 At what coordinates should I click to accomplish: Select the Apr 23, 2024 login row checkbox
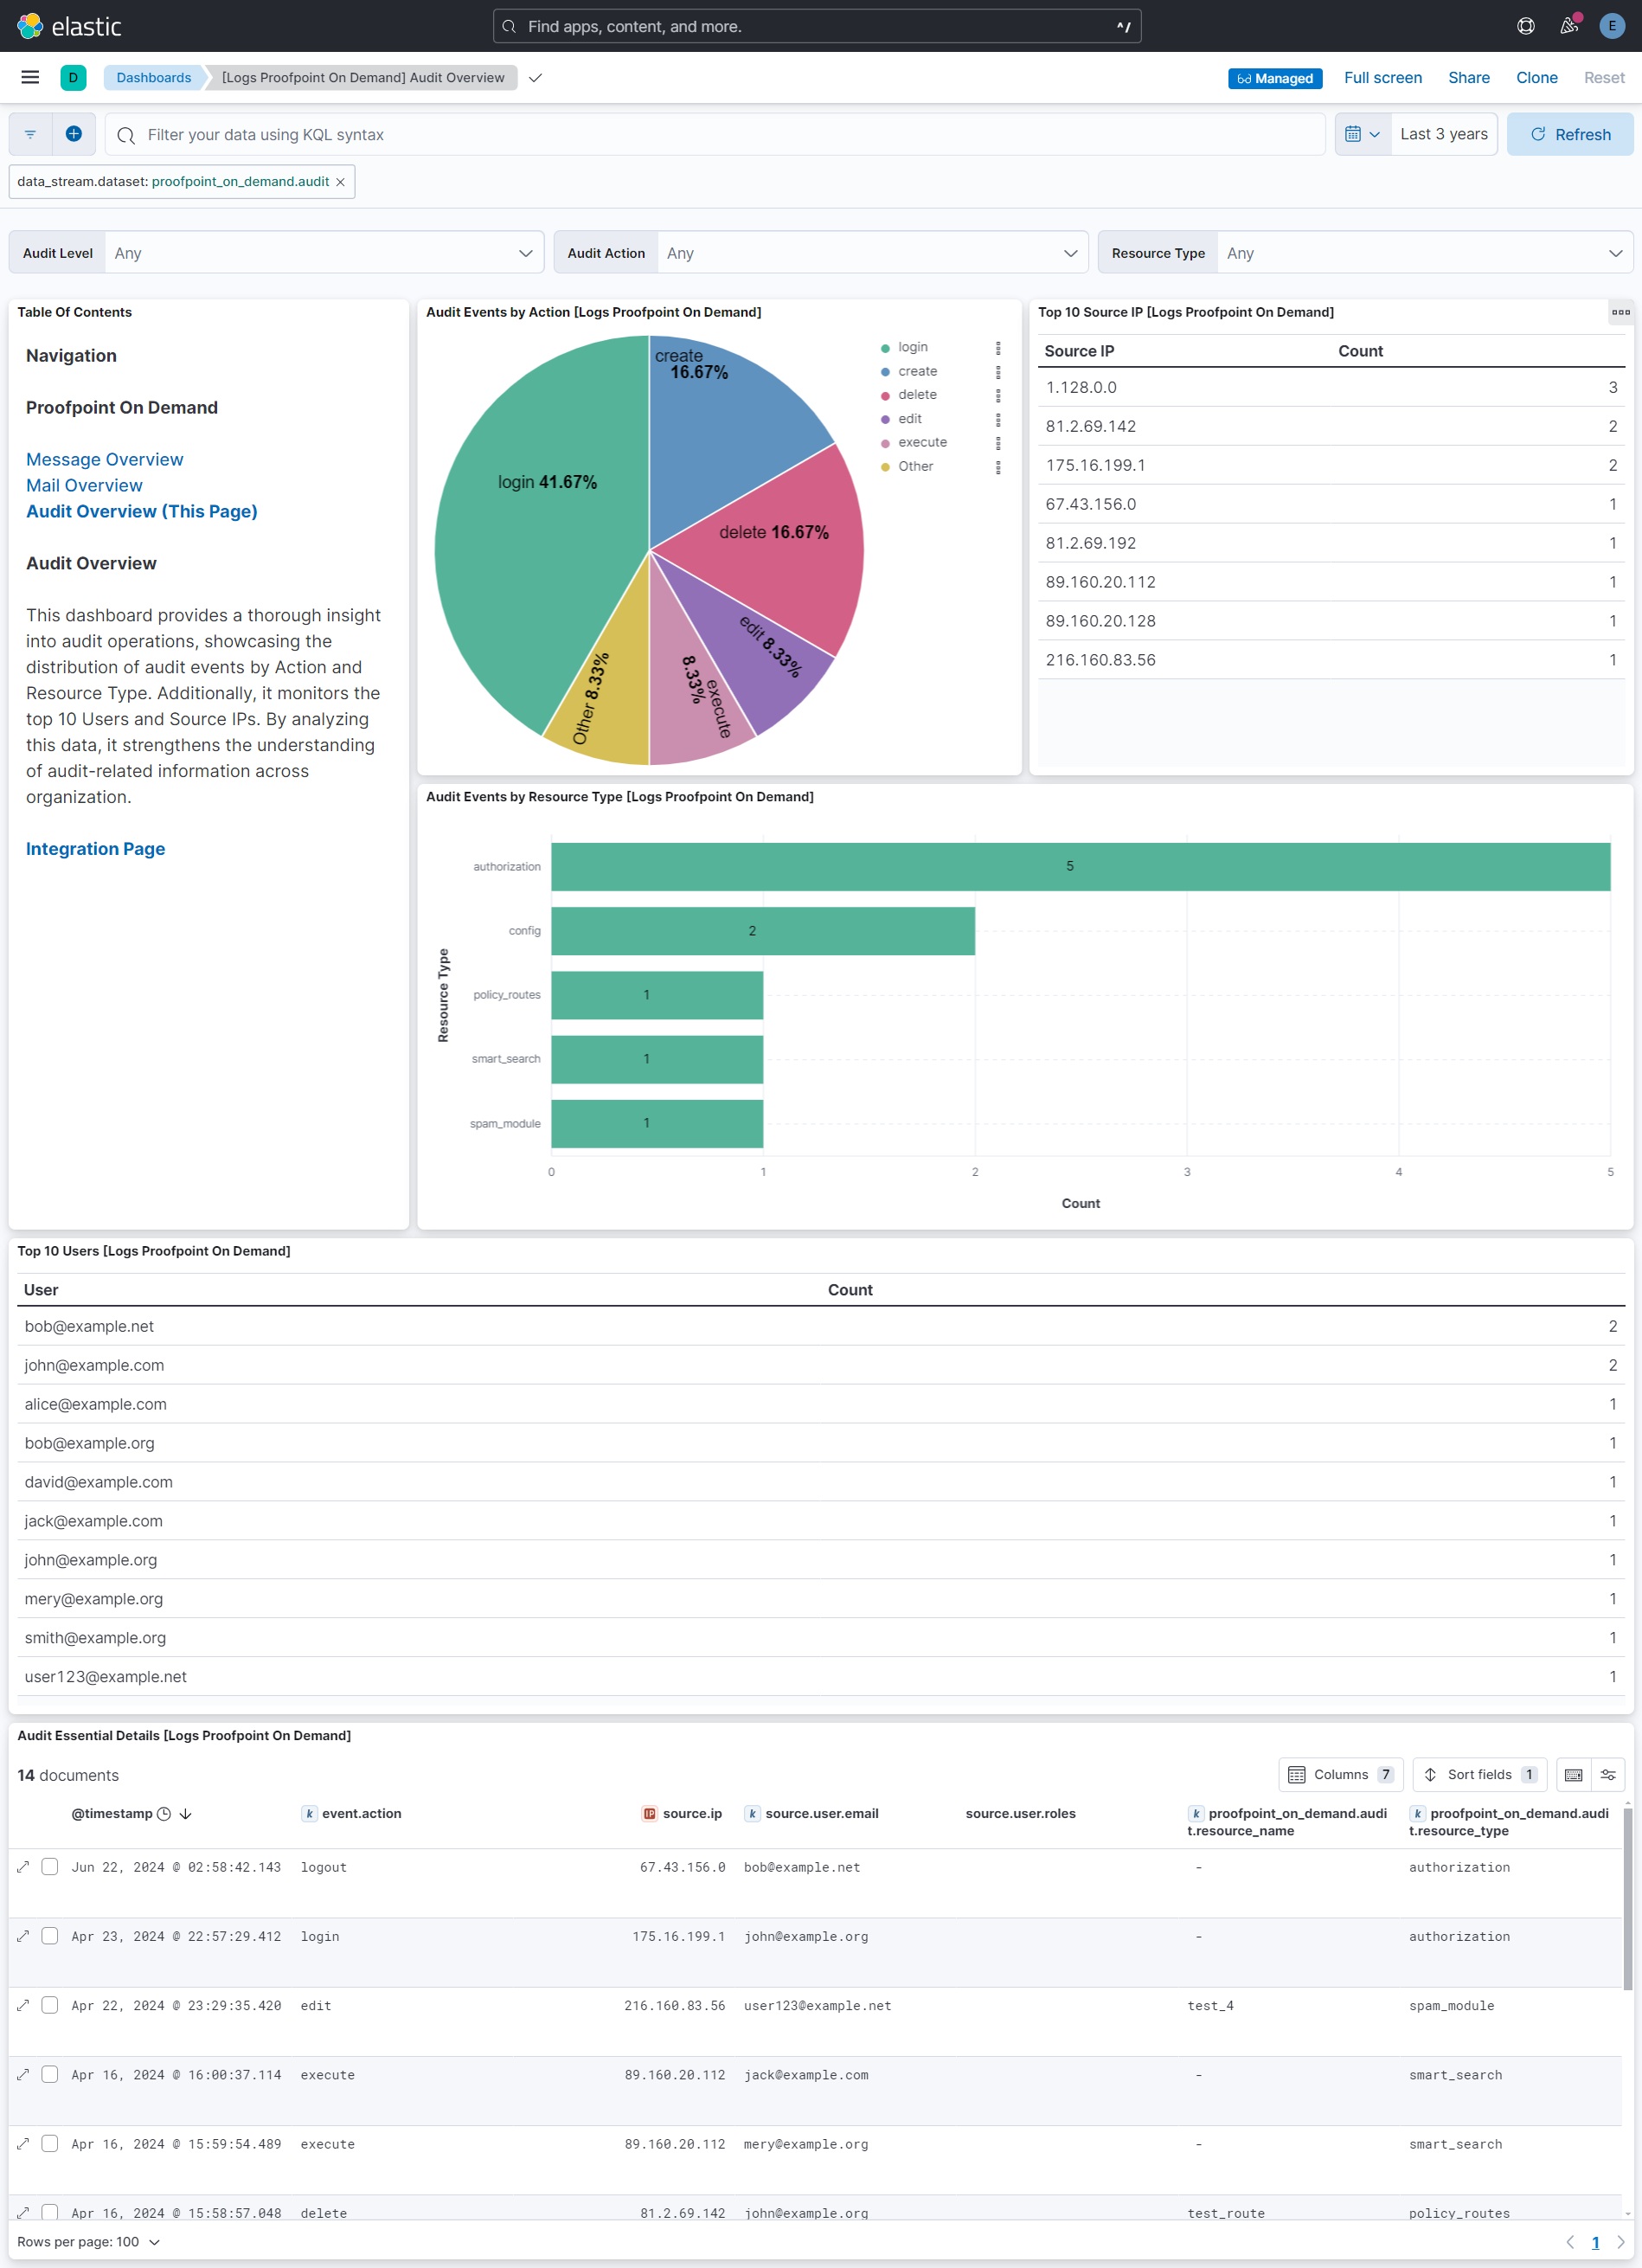tap(50, 1936)
